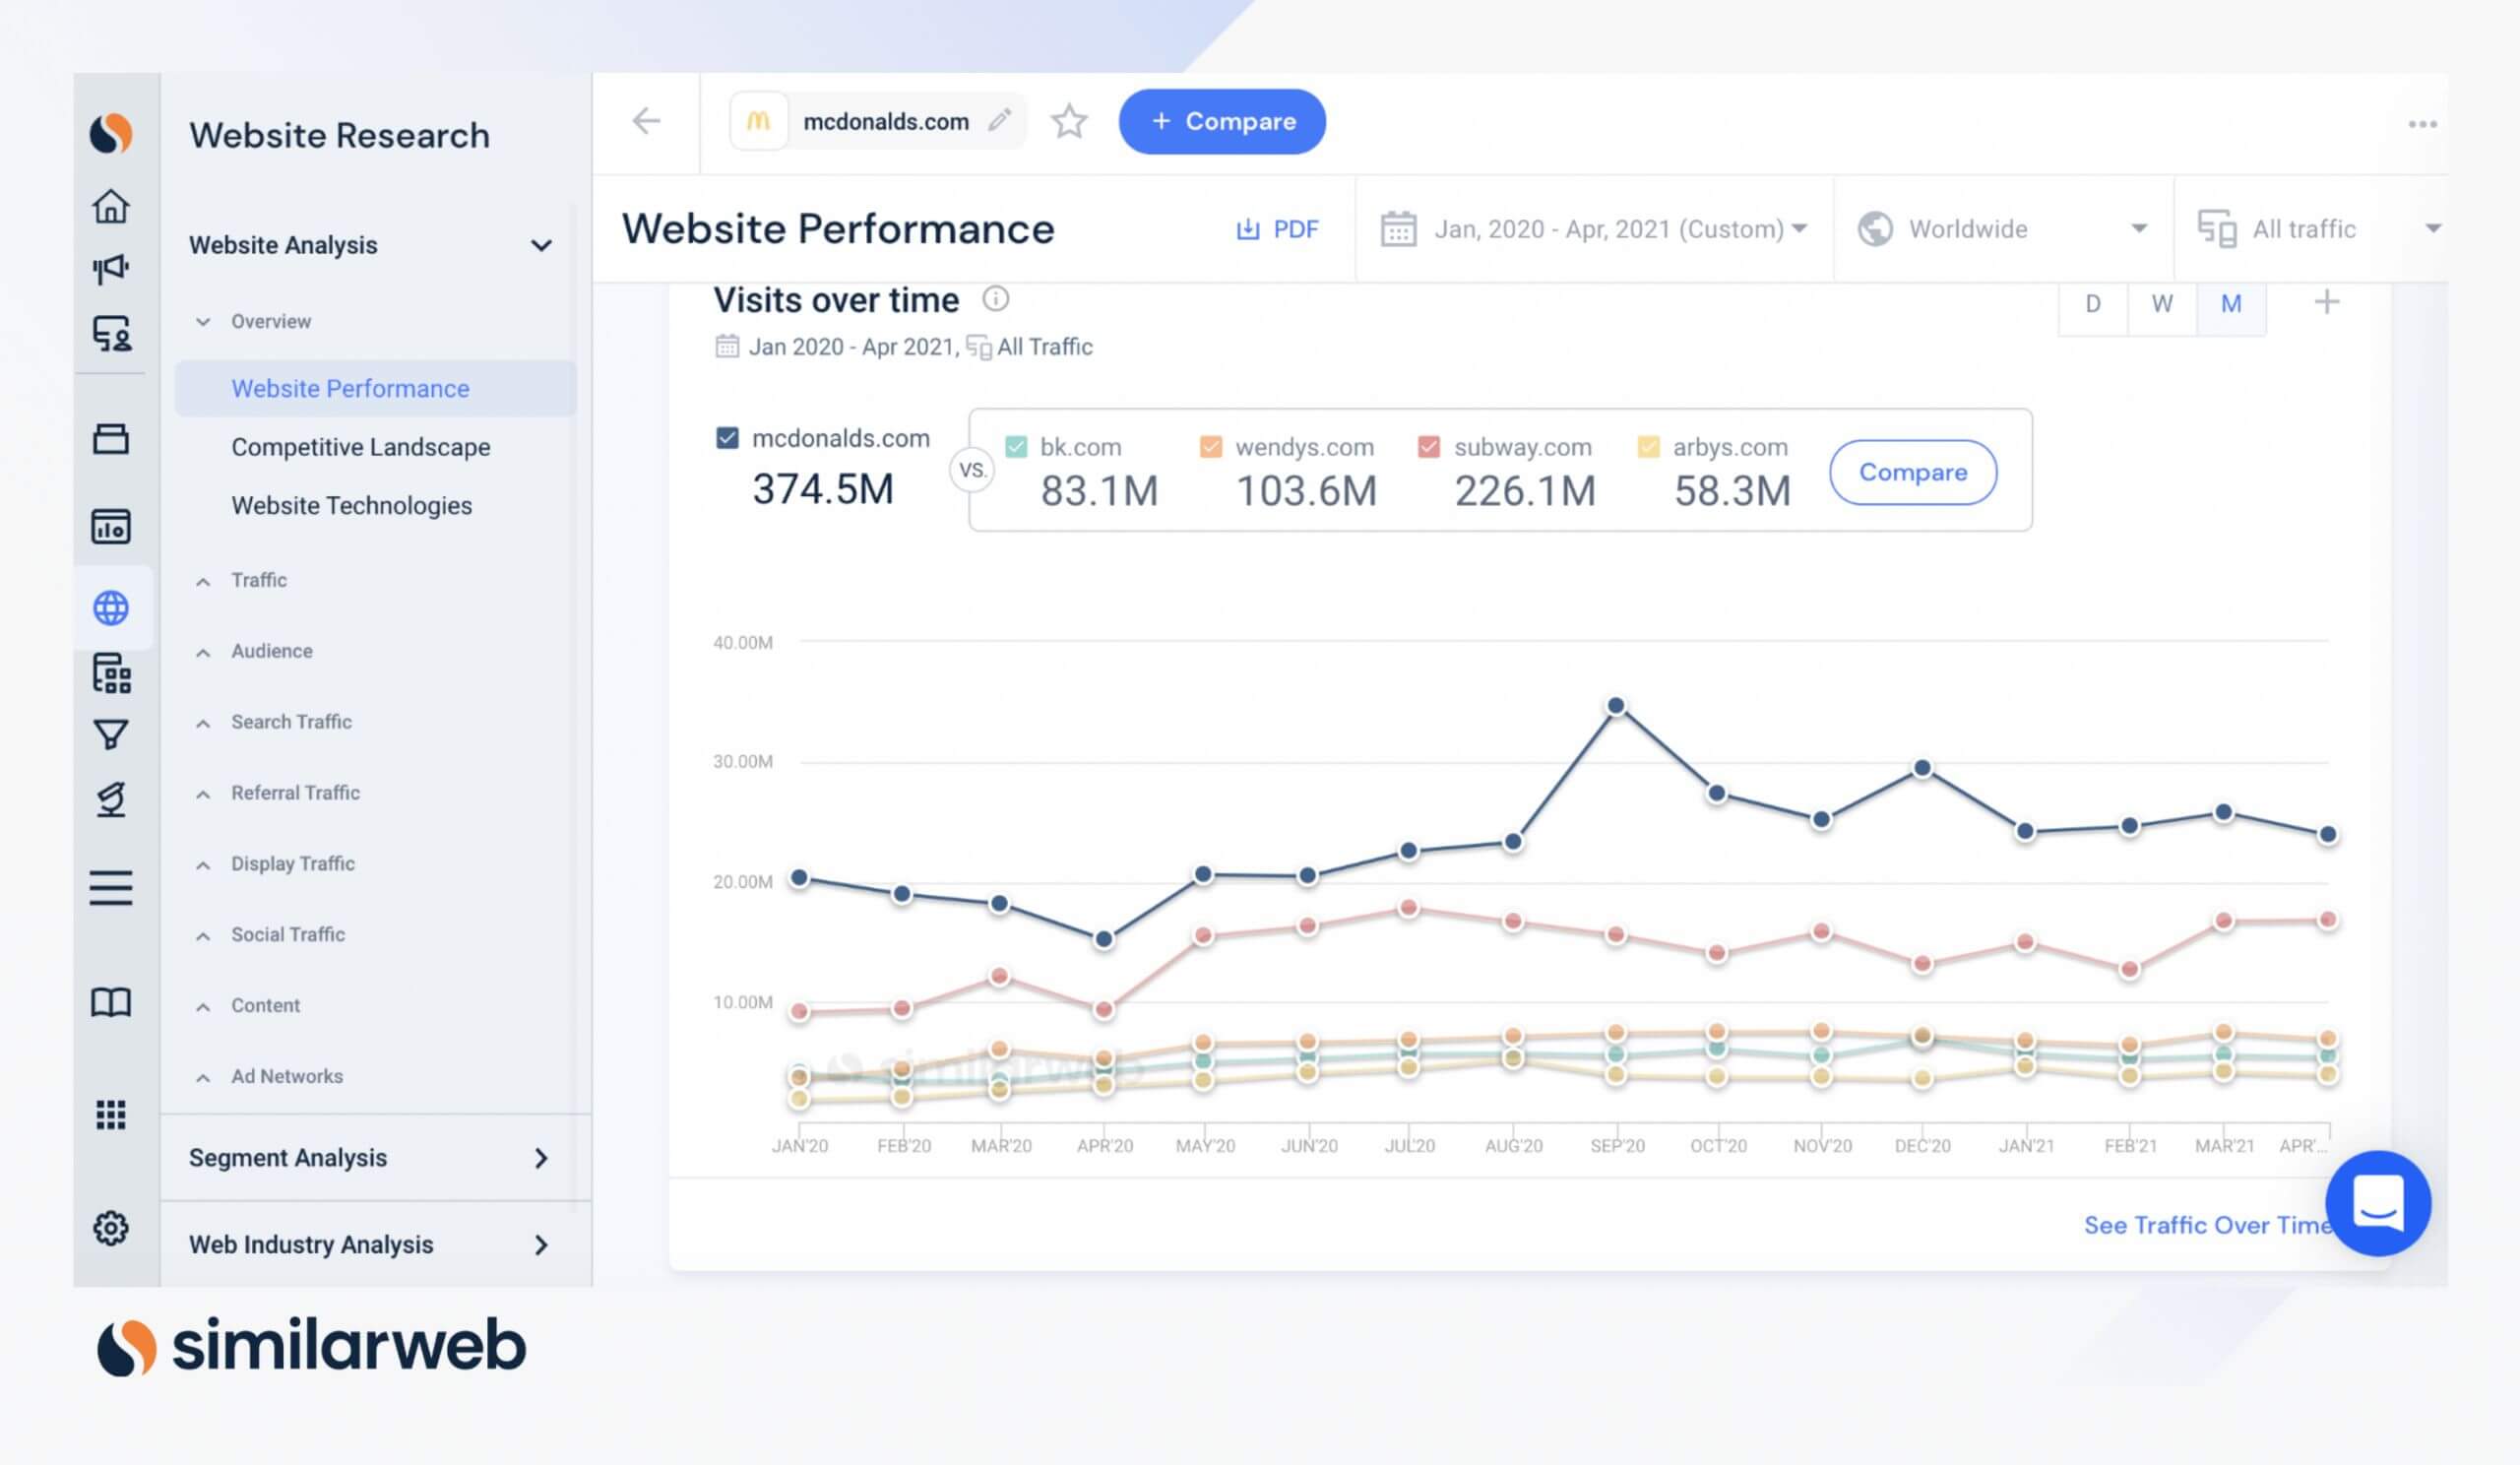2520x1465 pixels.
Task: Switch chart granularity to Weekly with W tab
Action: [2161, 304]
